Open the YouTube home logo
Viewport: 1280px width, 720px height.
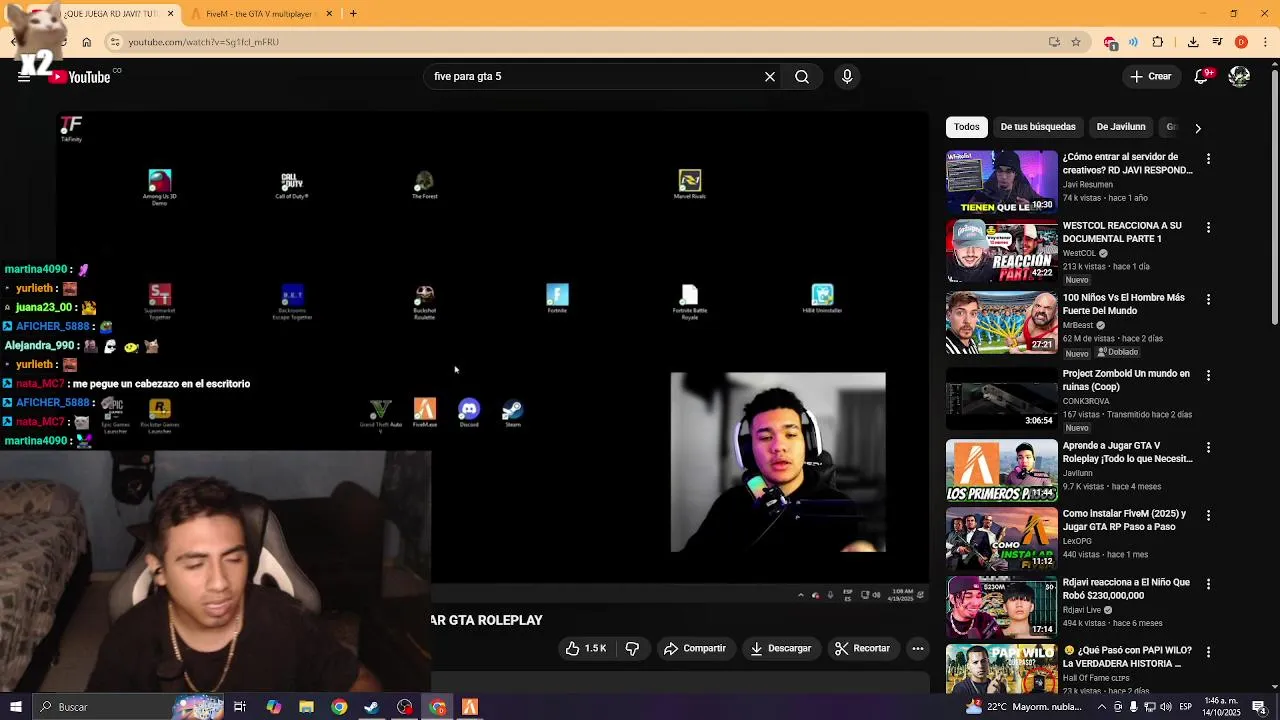pos(80,77)
